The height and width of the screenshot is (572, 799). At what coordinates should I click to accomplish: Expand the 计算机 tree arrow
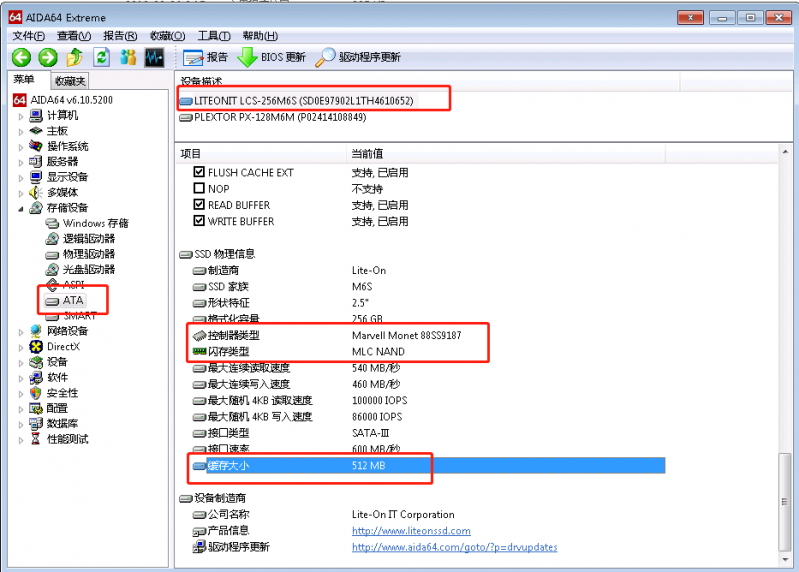(21, 116)
